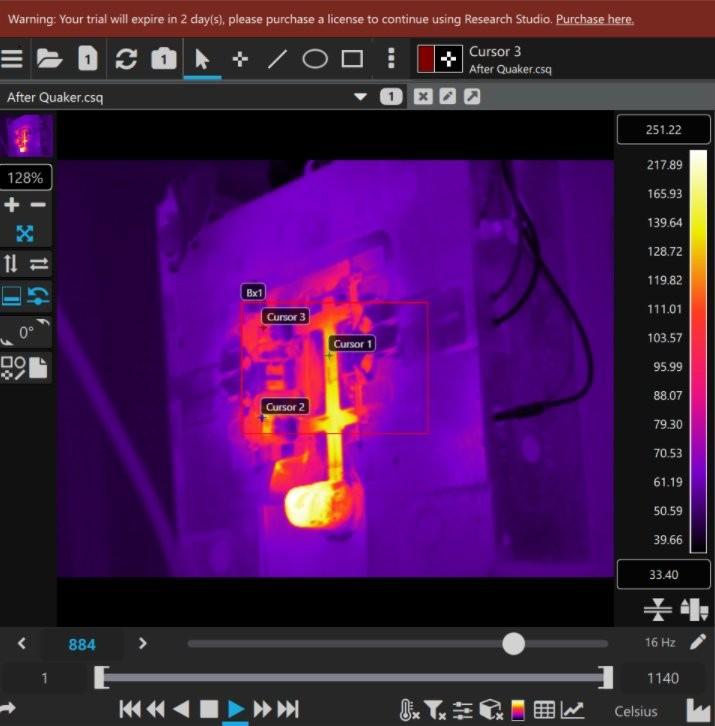
Task: Select the arrow pointer tool
Action: click(x=202, y=59)
